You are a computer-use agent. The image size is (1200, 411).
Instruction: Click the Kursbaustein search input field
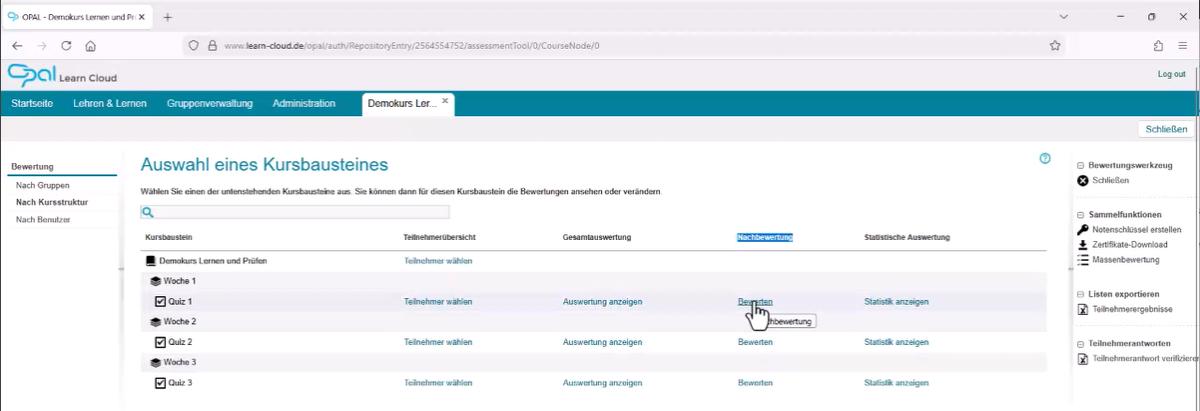(x=300, y=212)
